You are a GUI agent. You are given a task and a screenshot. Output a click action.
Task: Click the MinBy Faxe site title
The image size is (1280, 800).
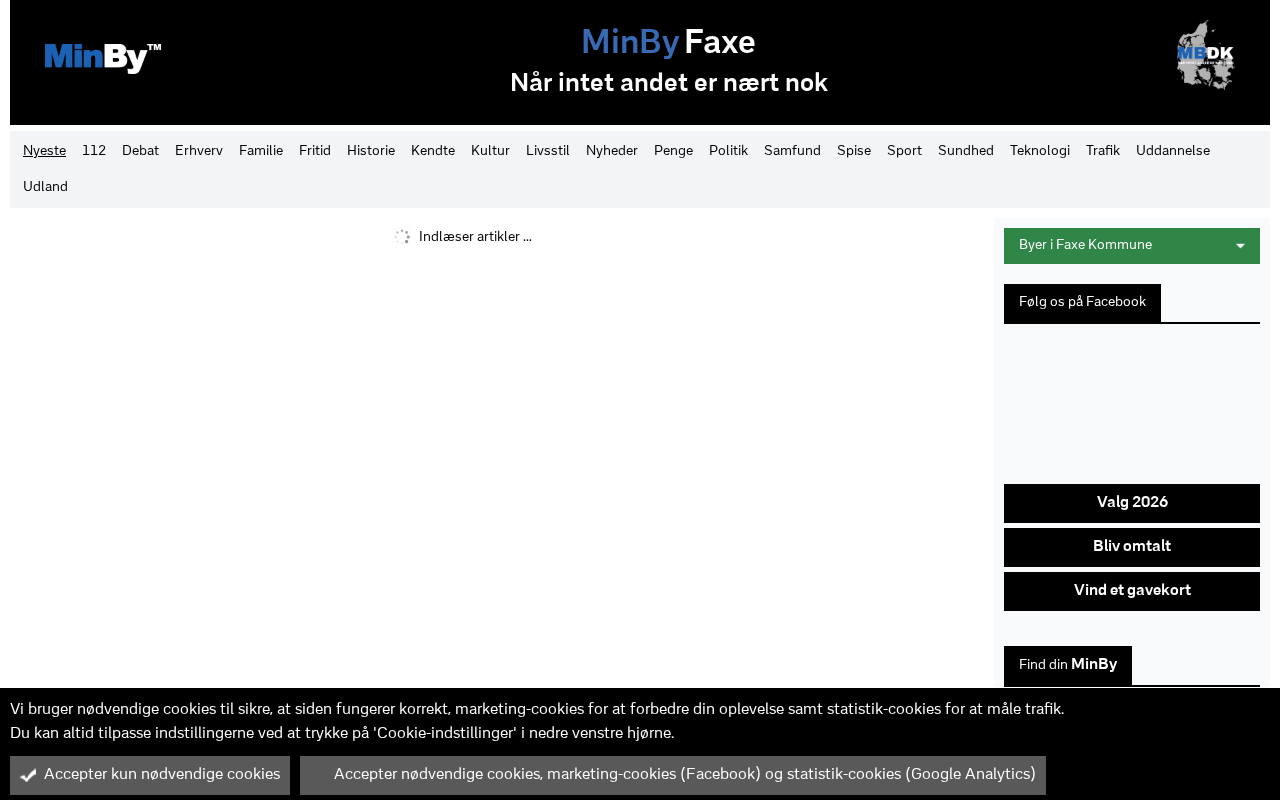[x=668, y=42]
